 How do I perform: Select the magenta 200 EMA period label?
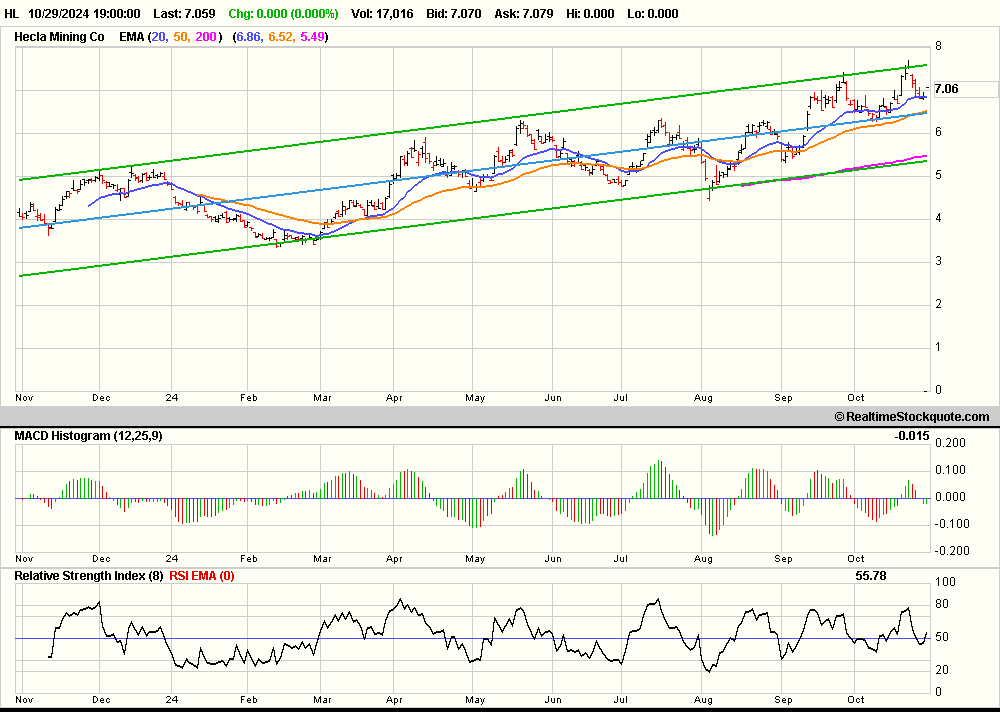tap(205, 37)
